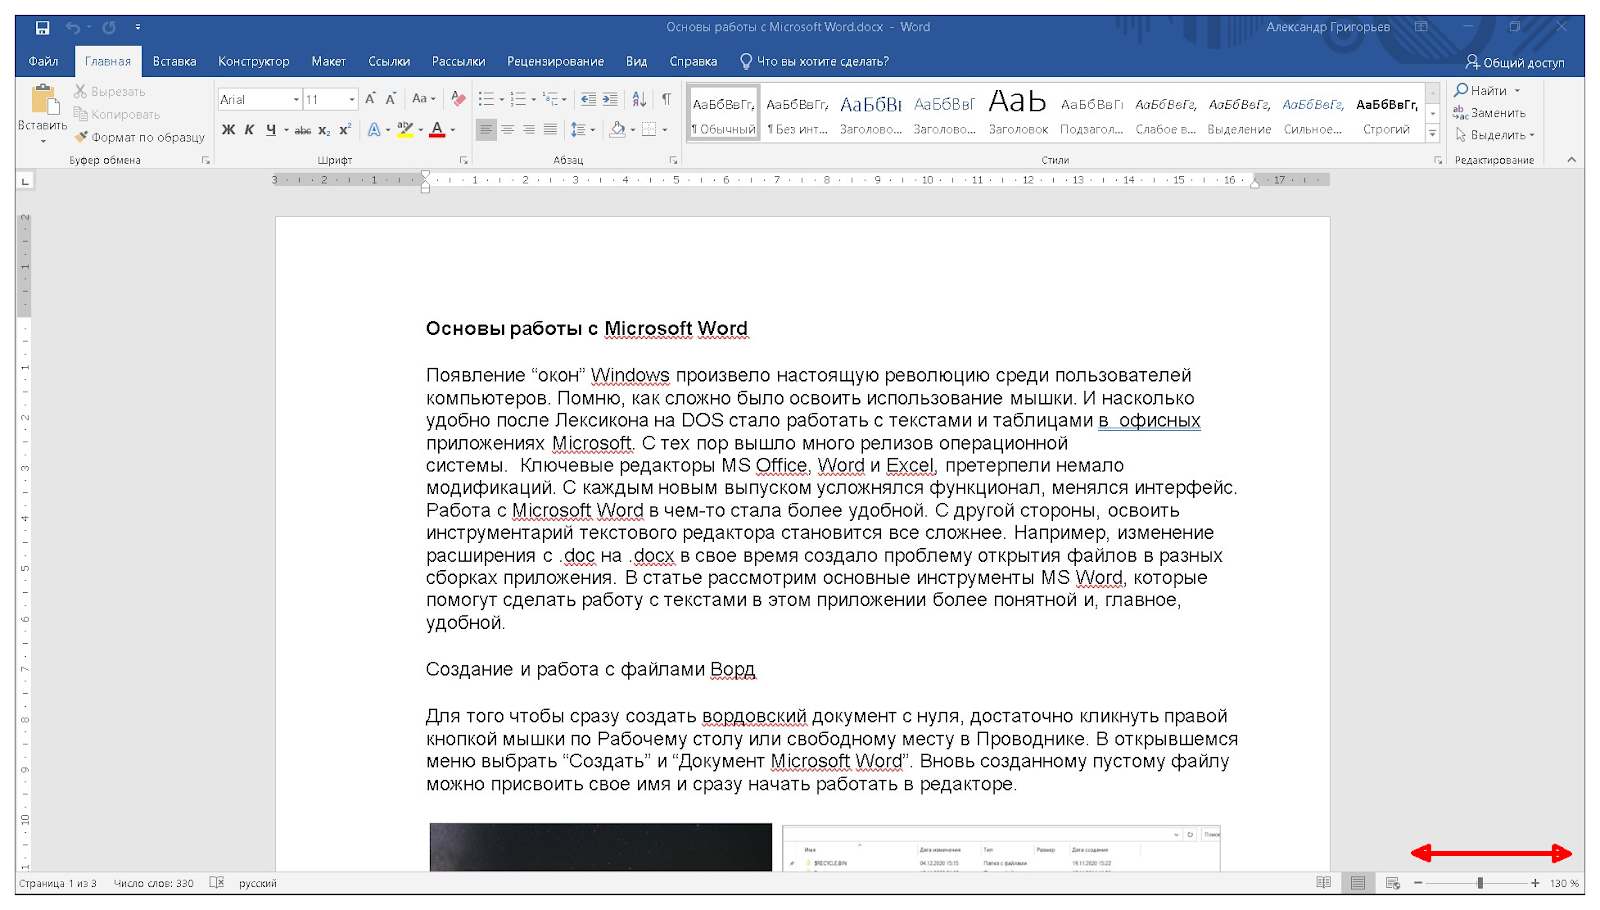Click the save icon in the title bar
This screenshot has width=1600, height=910.
42,28
